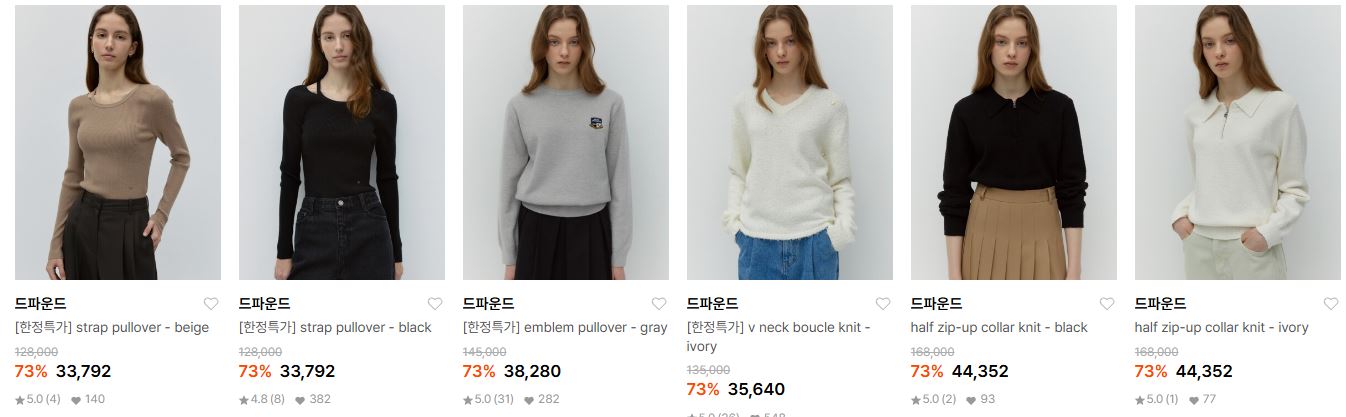Open black strap pullover product photo
Viewport: 1346px width, 417px height.
342,142
